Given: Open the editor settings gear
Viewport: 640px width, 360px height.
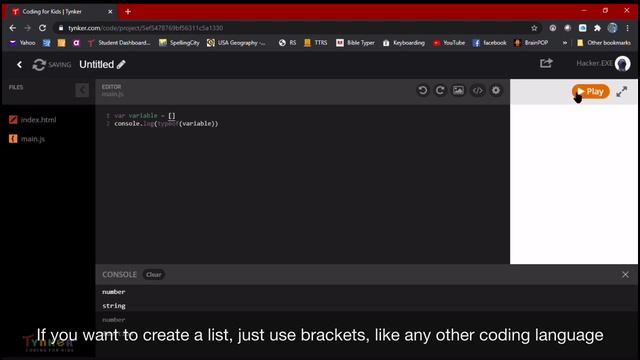Looking at the screenshot, I should tap(496, 90).
